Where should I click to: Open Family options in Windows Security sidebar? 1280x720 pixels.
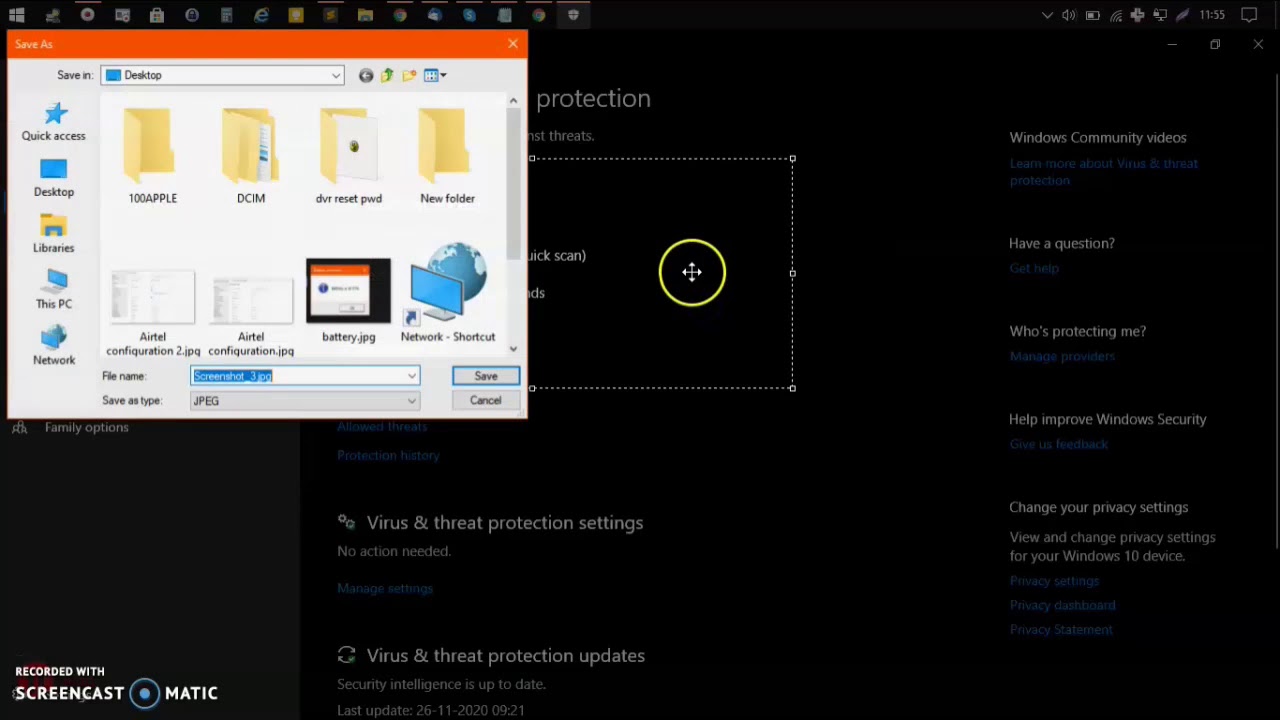pyautogui.click(x=86, y=427)
